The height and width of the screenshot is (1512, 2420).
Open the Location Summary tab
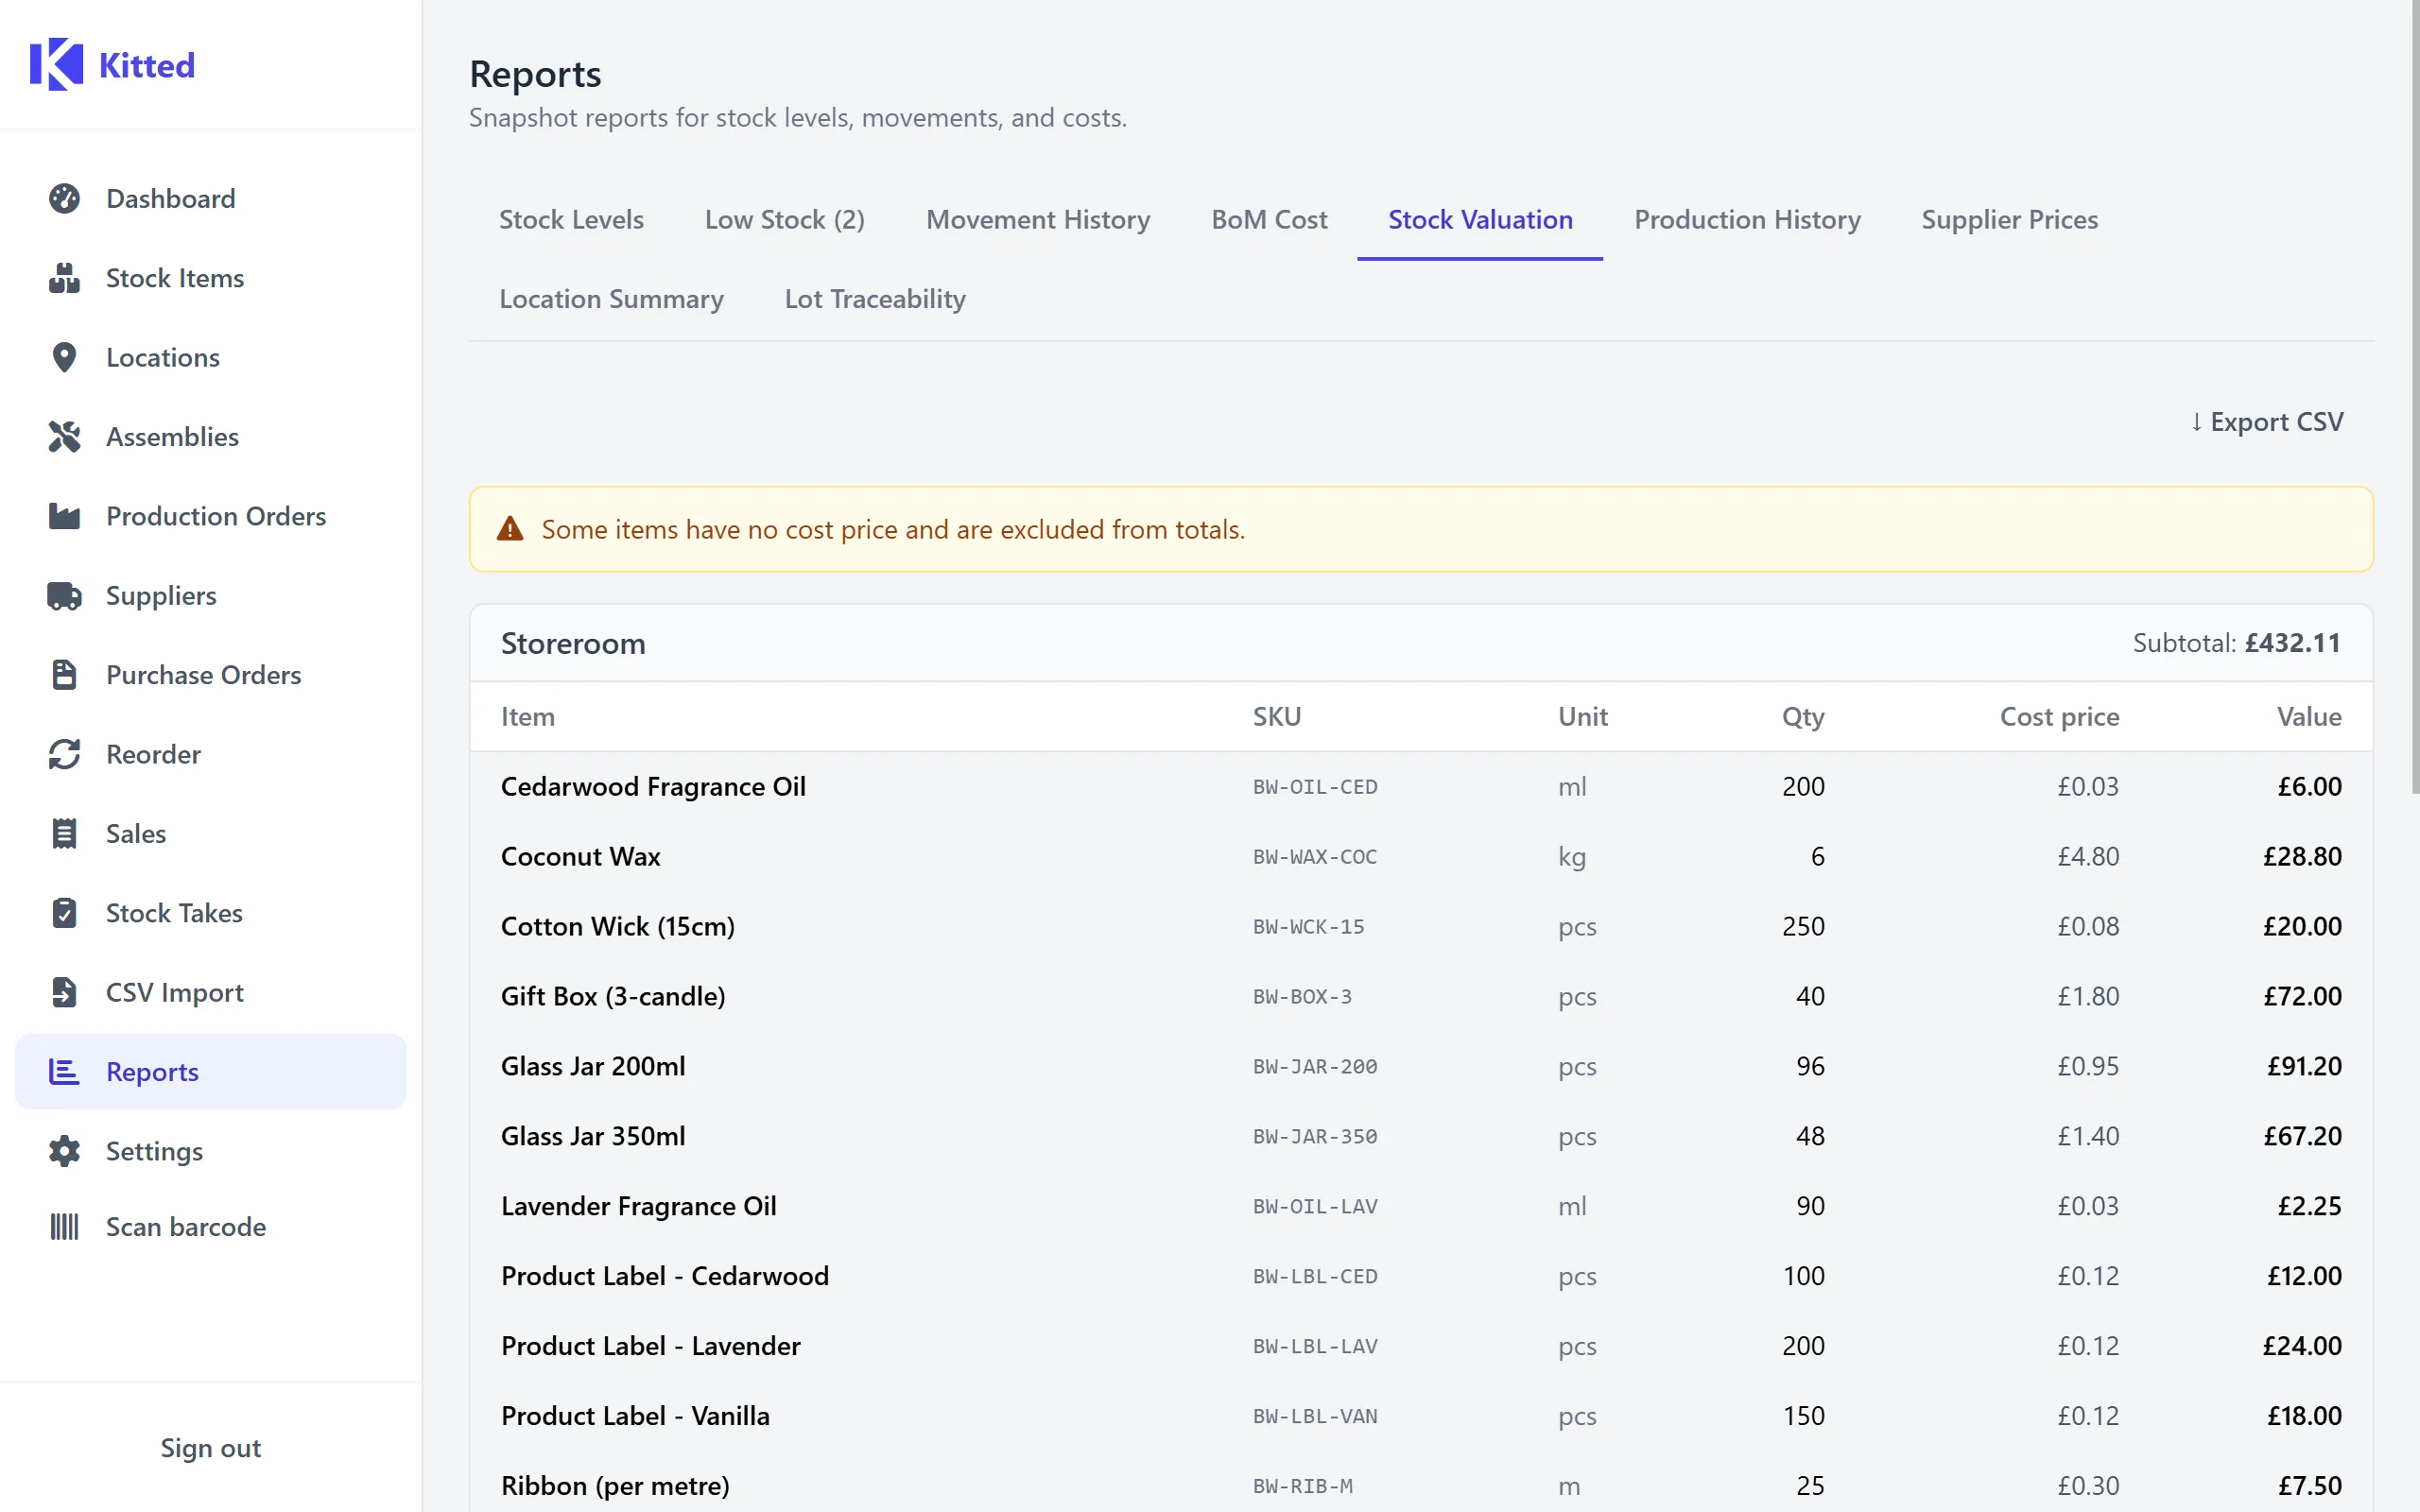click(x=611, y=299)
